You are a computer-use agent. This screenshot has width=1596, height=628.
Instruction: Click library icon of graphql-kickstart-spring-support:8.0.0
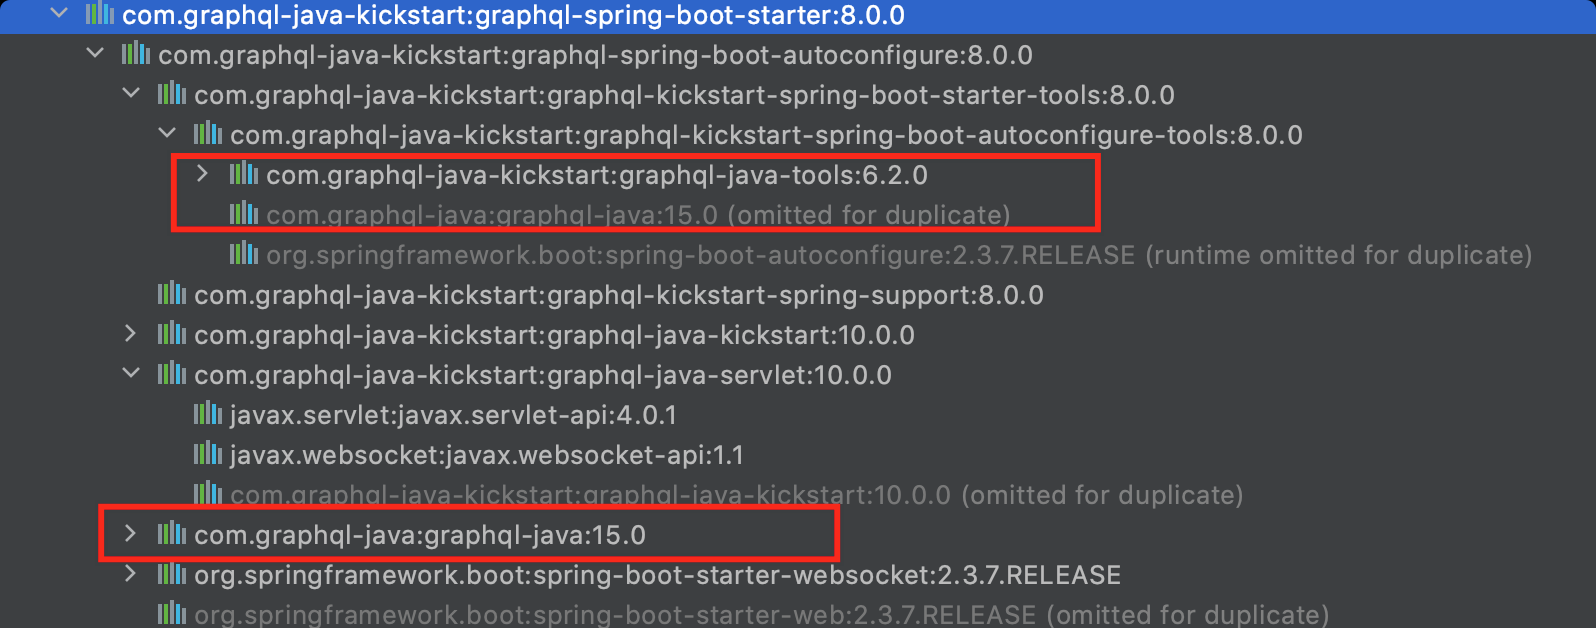coord(172,294)
